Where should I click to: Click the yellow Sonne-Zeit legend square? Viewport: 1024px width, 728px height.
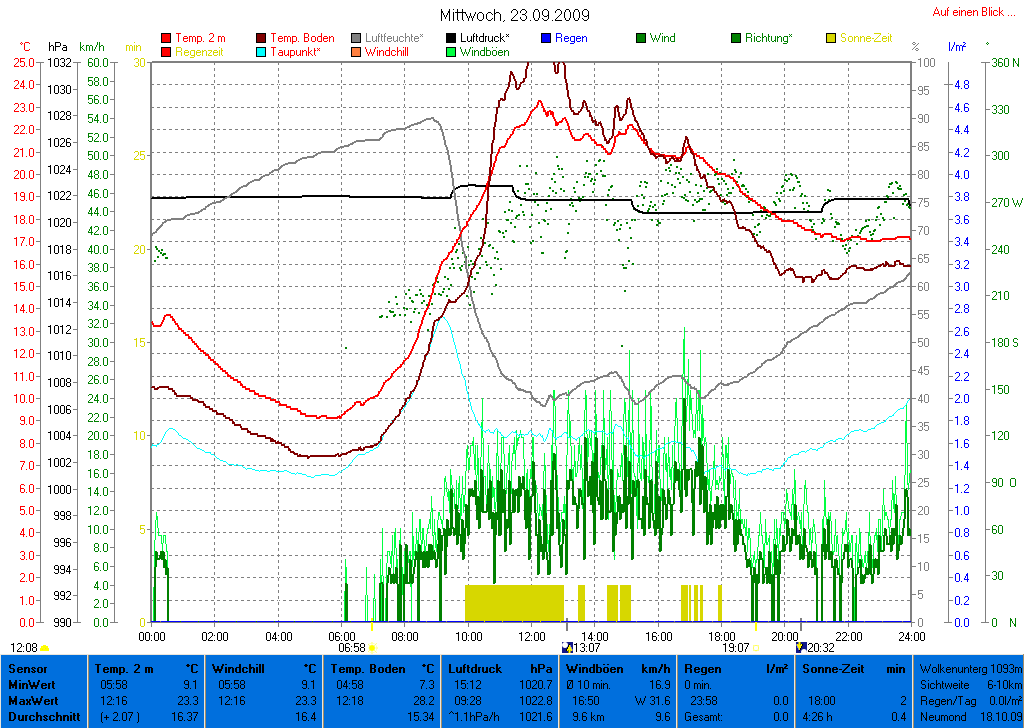pyautogui.click(x=831, y=38)
